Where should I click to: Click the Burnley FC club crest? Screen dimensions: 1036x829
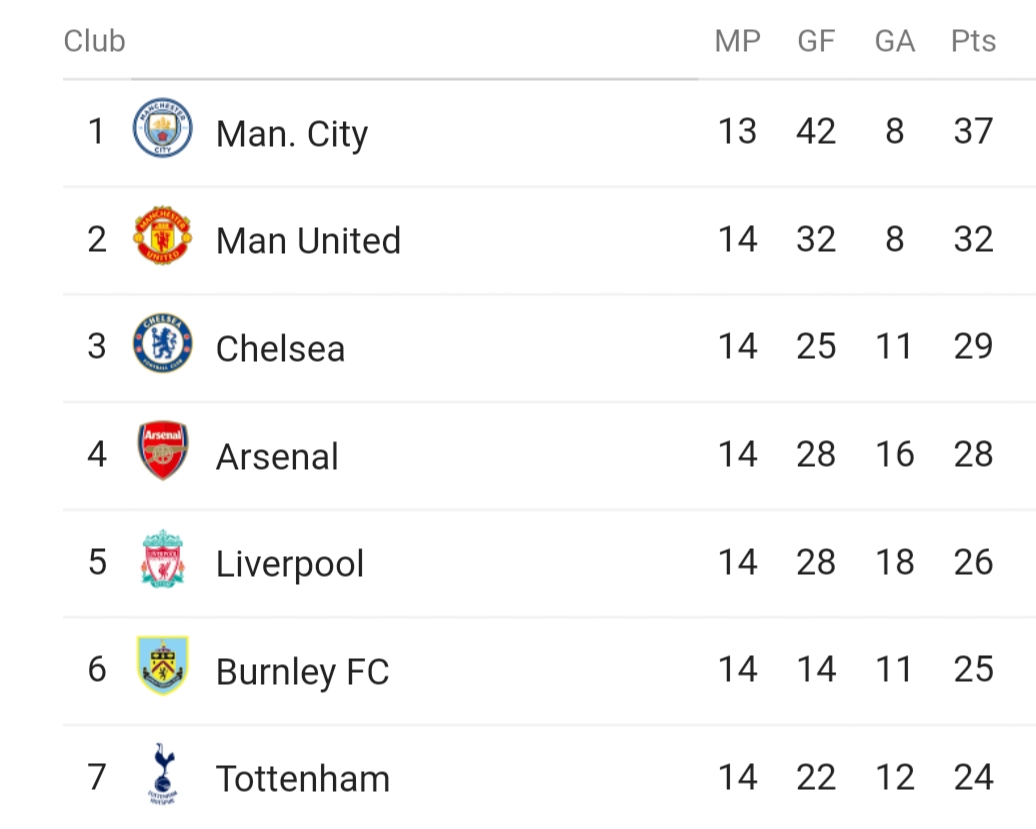[162, 666]
